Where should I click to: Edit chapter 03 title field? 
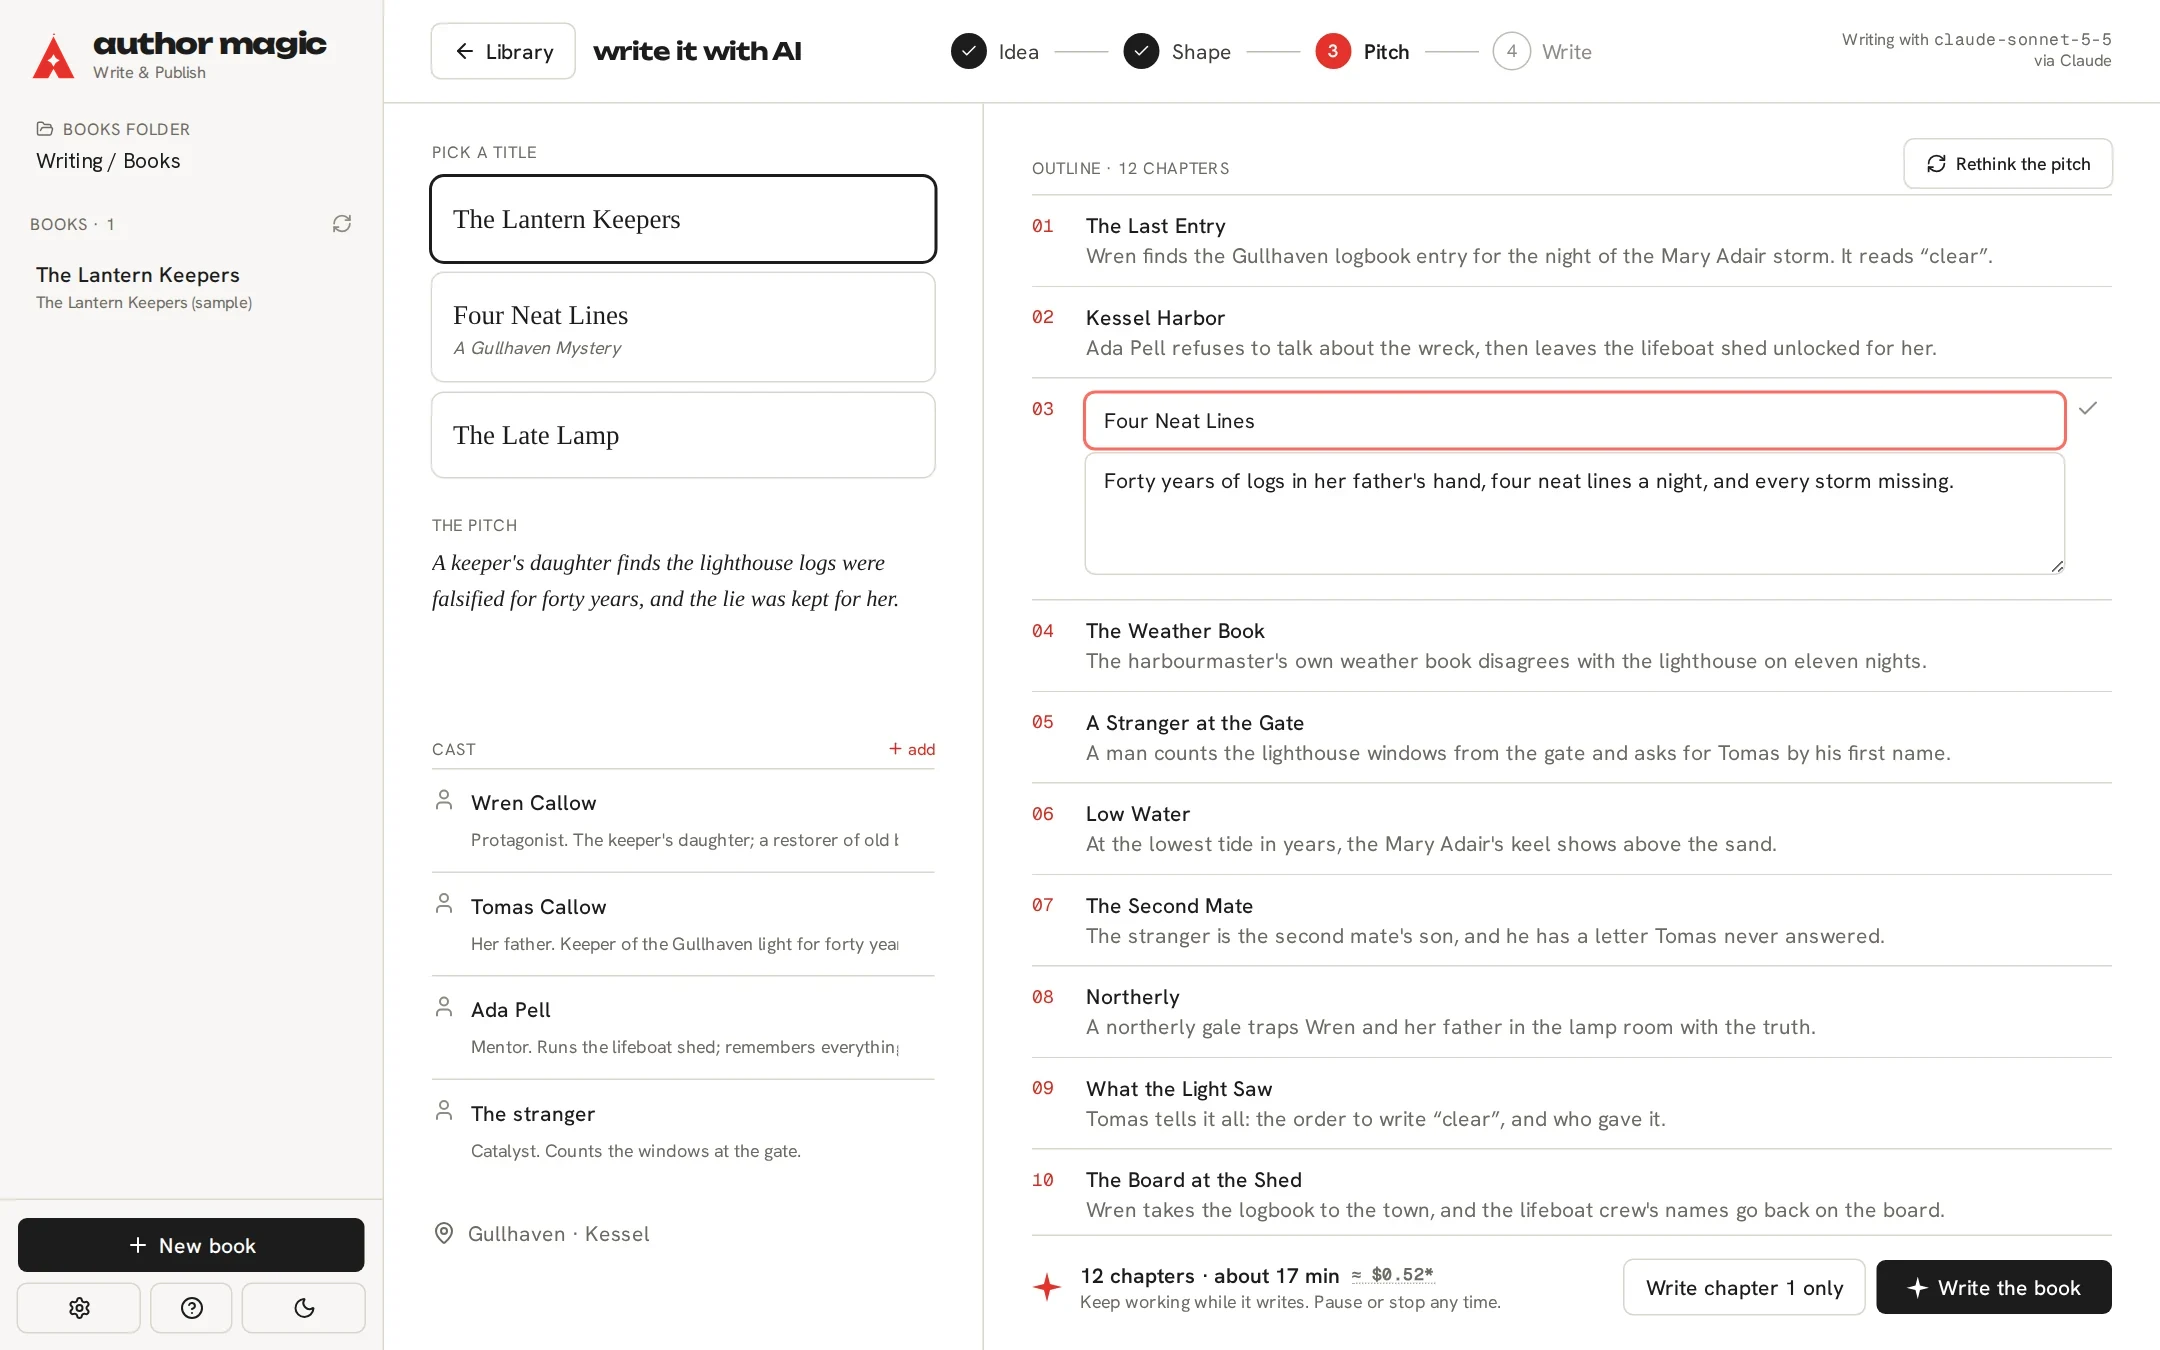(1575, 421)
